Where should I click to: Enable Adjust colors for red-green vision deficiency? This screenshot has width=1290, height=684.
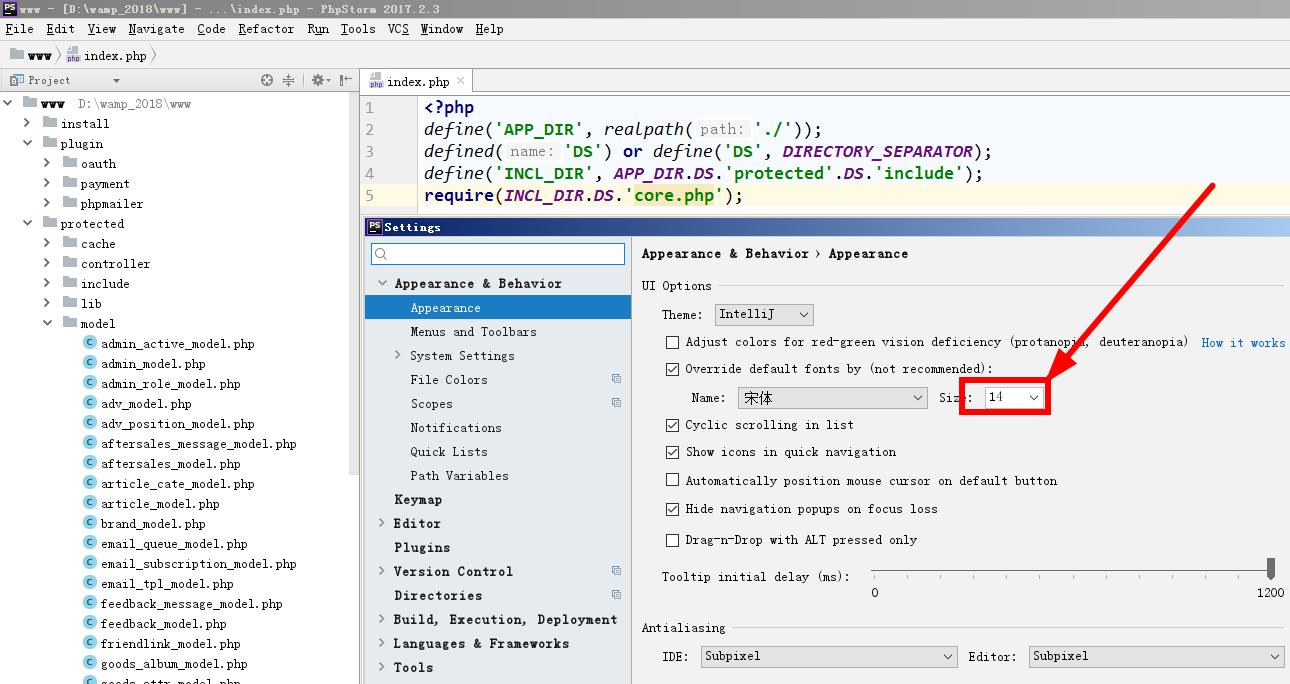[x=672, y=342]
